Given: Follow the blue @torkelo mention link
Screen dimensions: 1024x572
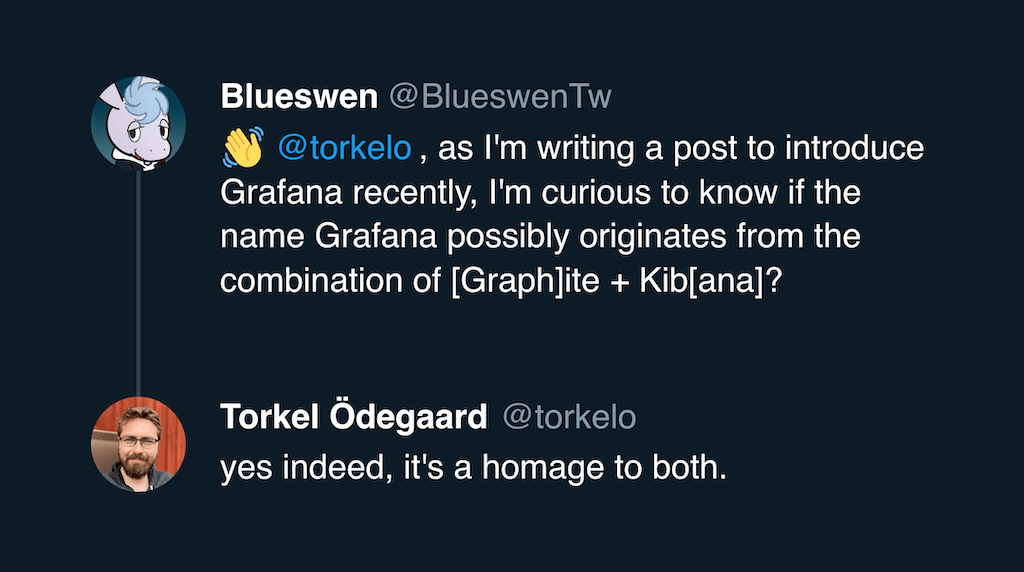Looking at the screenshot, I should [x=344, y=149].
